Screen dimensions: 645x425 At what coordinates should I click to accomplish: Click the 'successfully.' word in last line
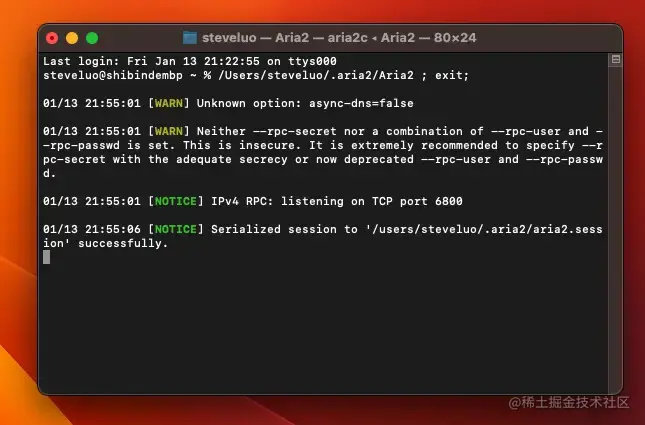(x=123, y=243)
